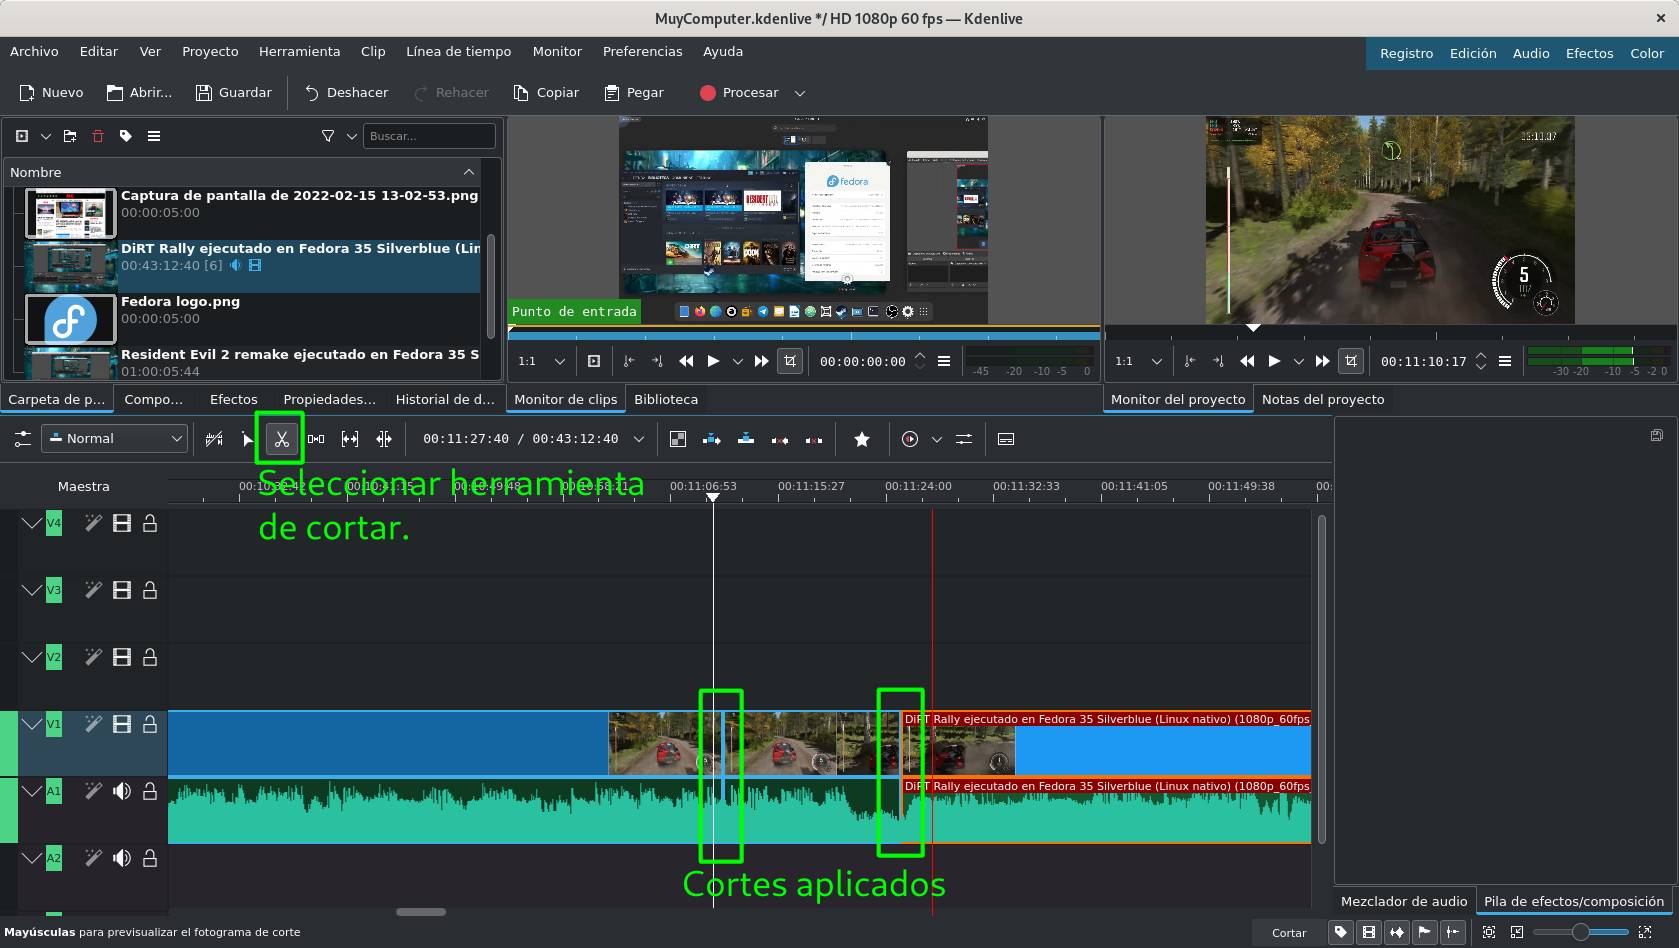Viewport: 1679px width, 948px height.
Task: Click the Guardar button
Action: coord(233,93)
